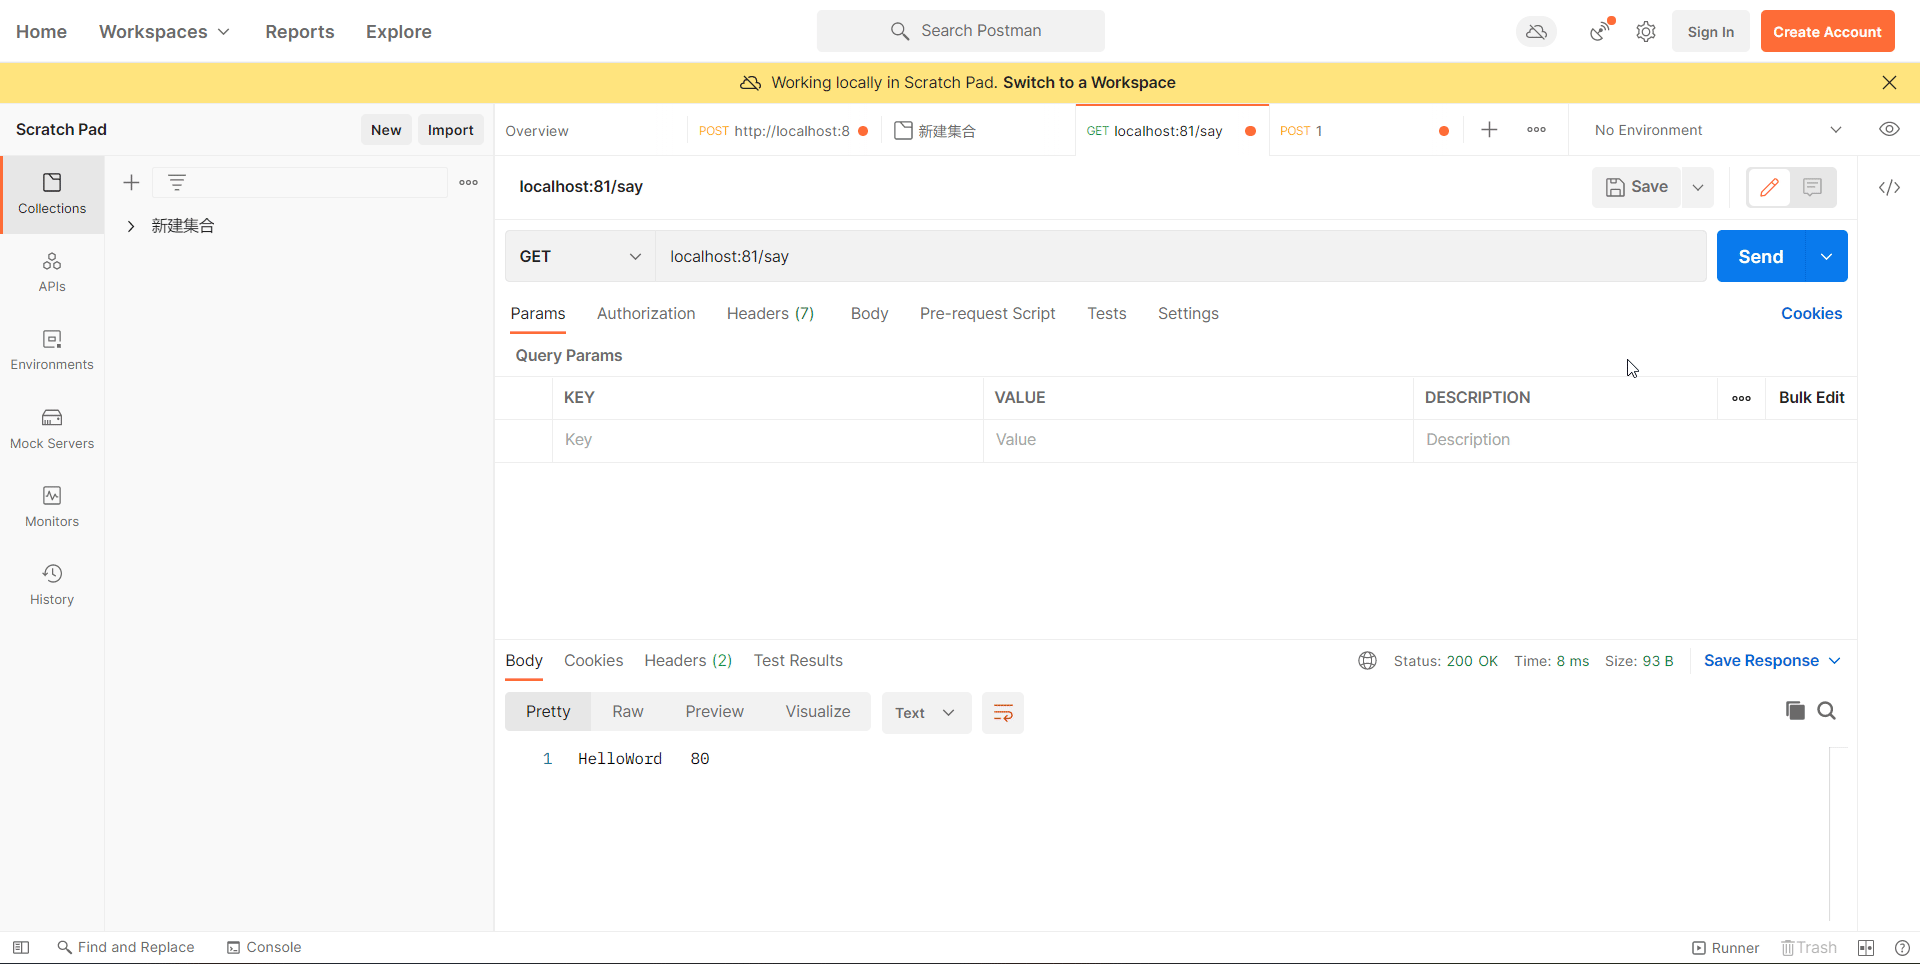Open the Mock Servers sidebar panel

pos(52,429)
